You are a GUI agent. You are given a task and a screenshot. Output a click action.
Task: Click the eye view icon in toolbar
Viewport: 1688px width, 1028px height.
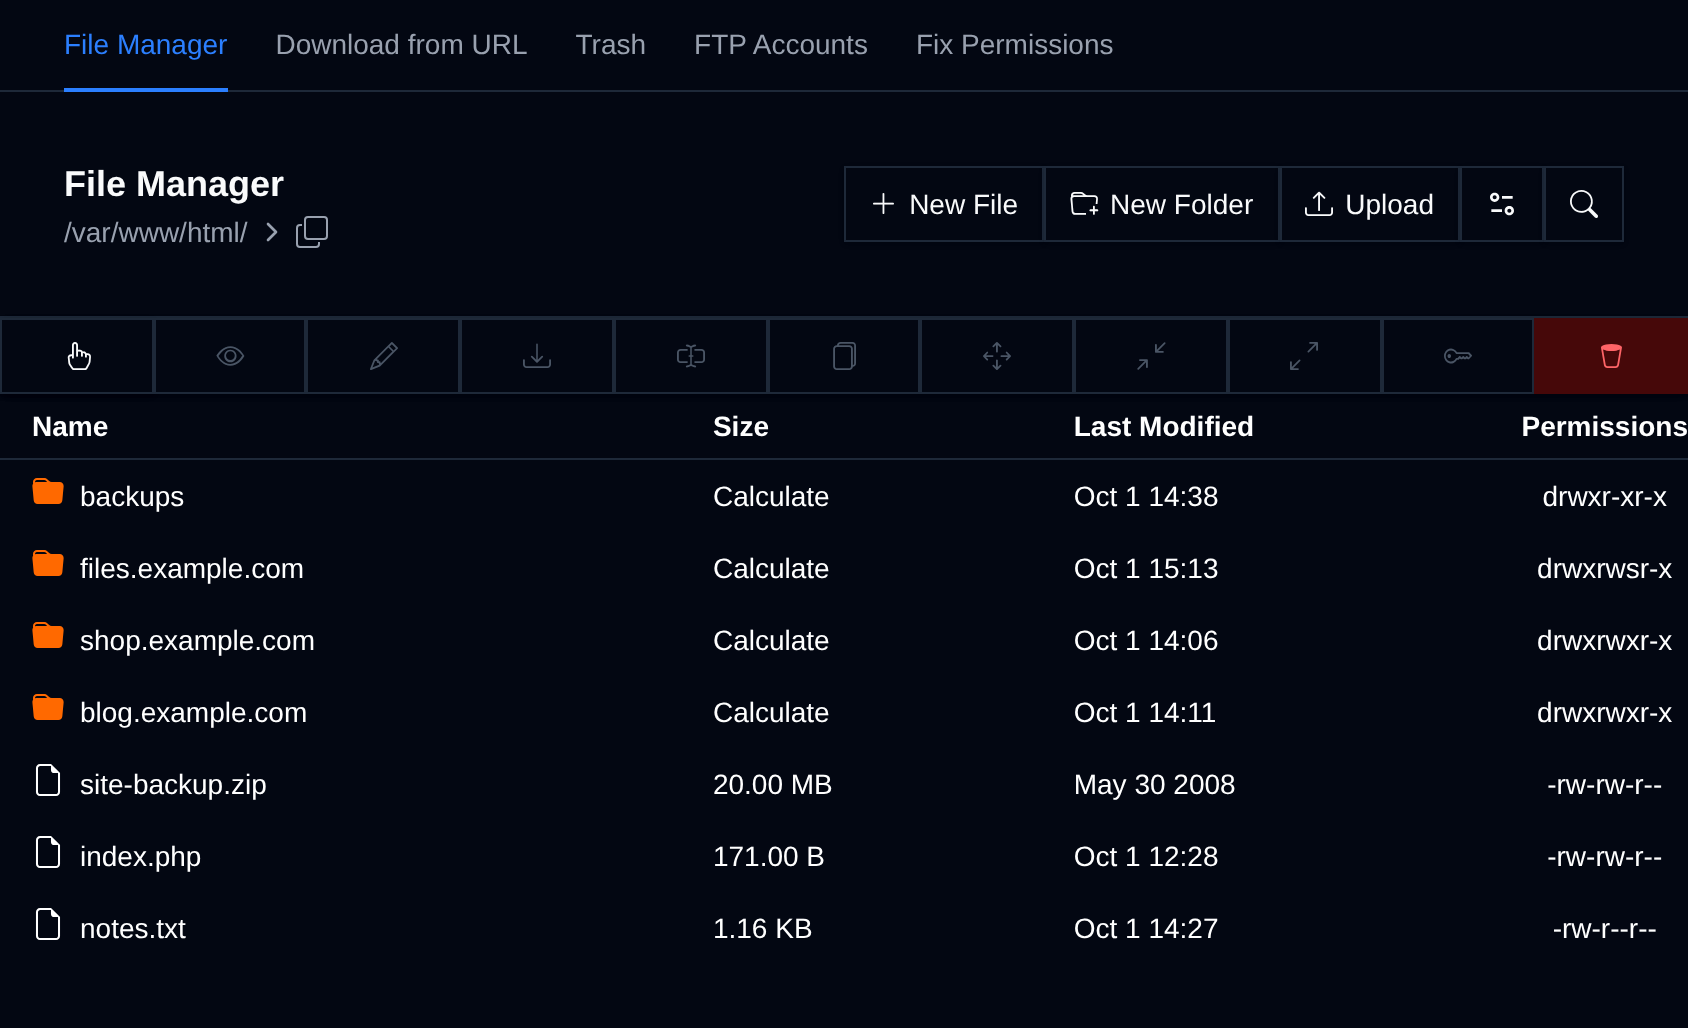pyautogui.click(x=230, y=356)
